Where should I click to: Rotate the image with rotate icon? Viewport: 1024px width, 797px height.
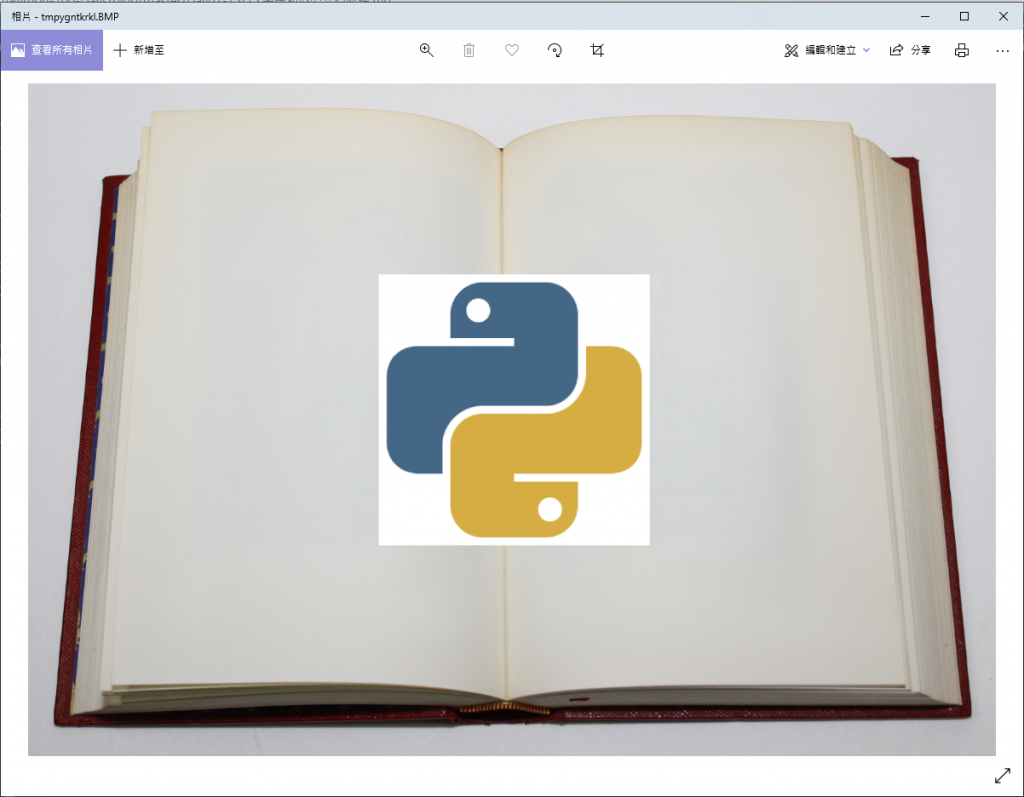pyautogui.click(x=554, y=50)
